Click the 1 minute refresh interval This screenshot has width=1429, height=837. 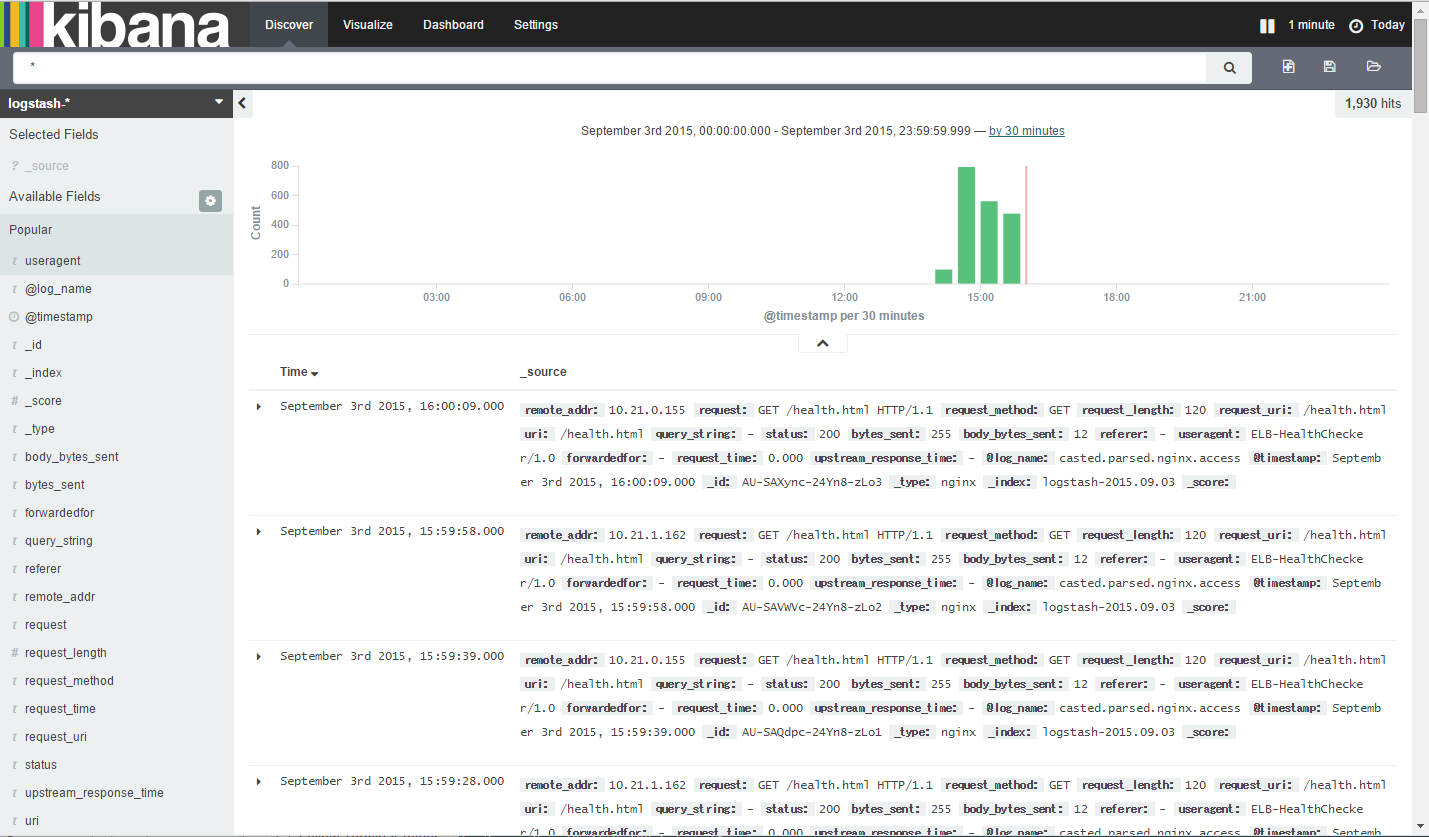point(1311,25)
